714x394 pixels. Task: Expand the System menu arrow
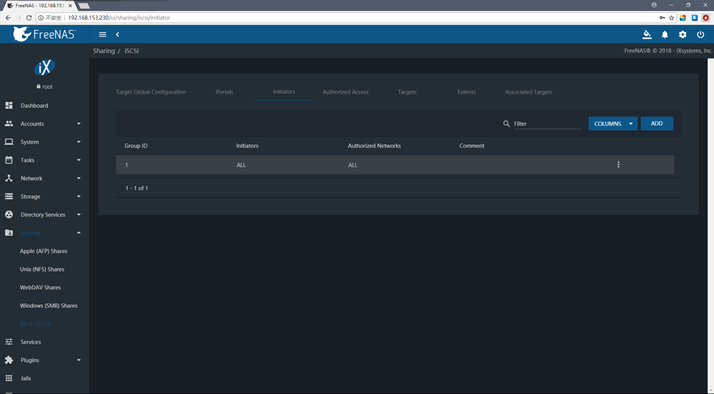(79, 142)
